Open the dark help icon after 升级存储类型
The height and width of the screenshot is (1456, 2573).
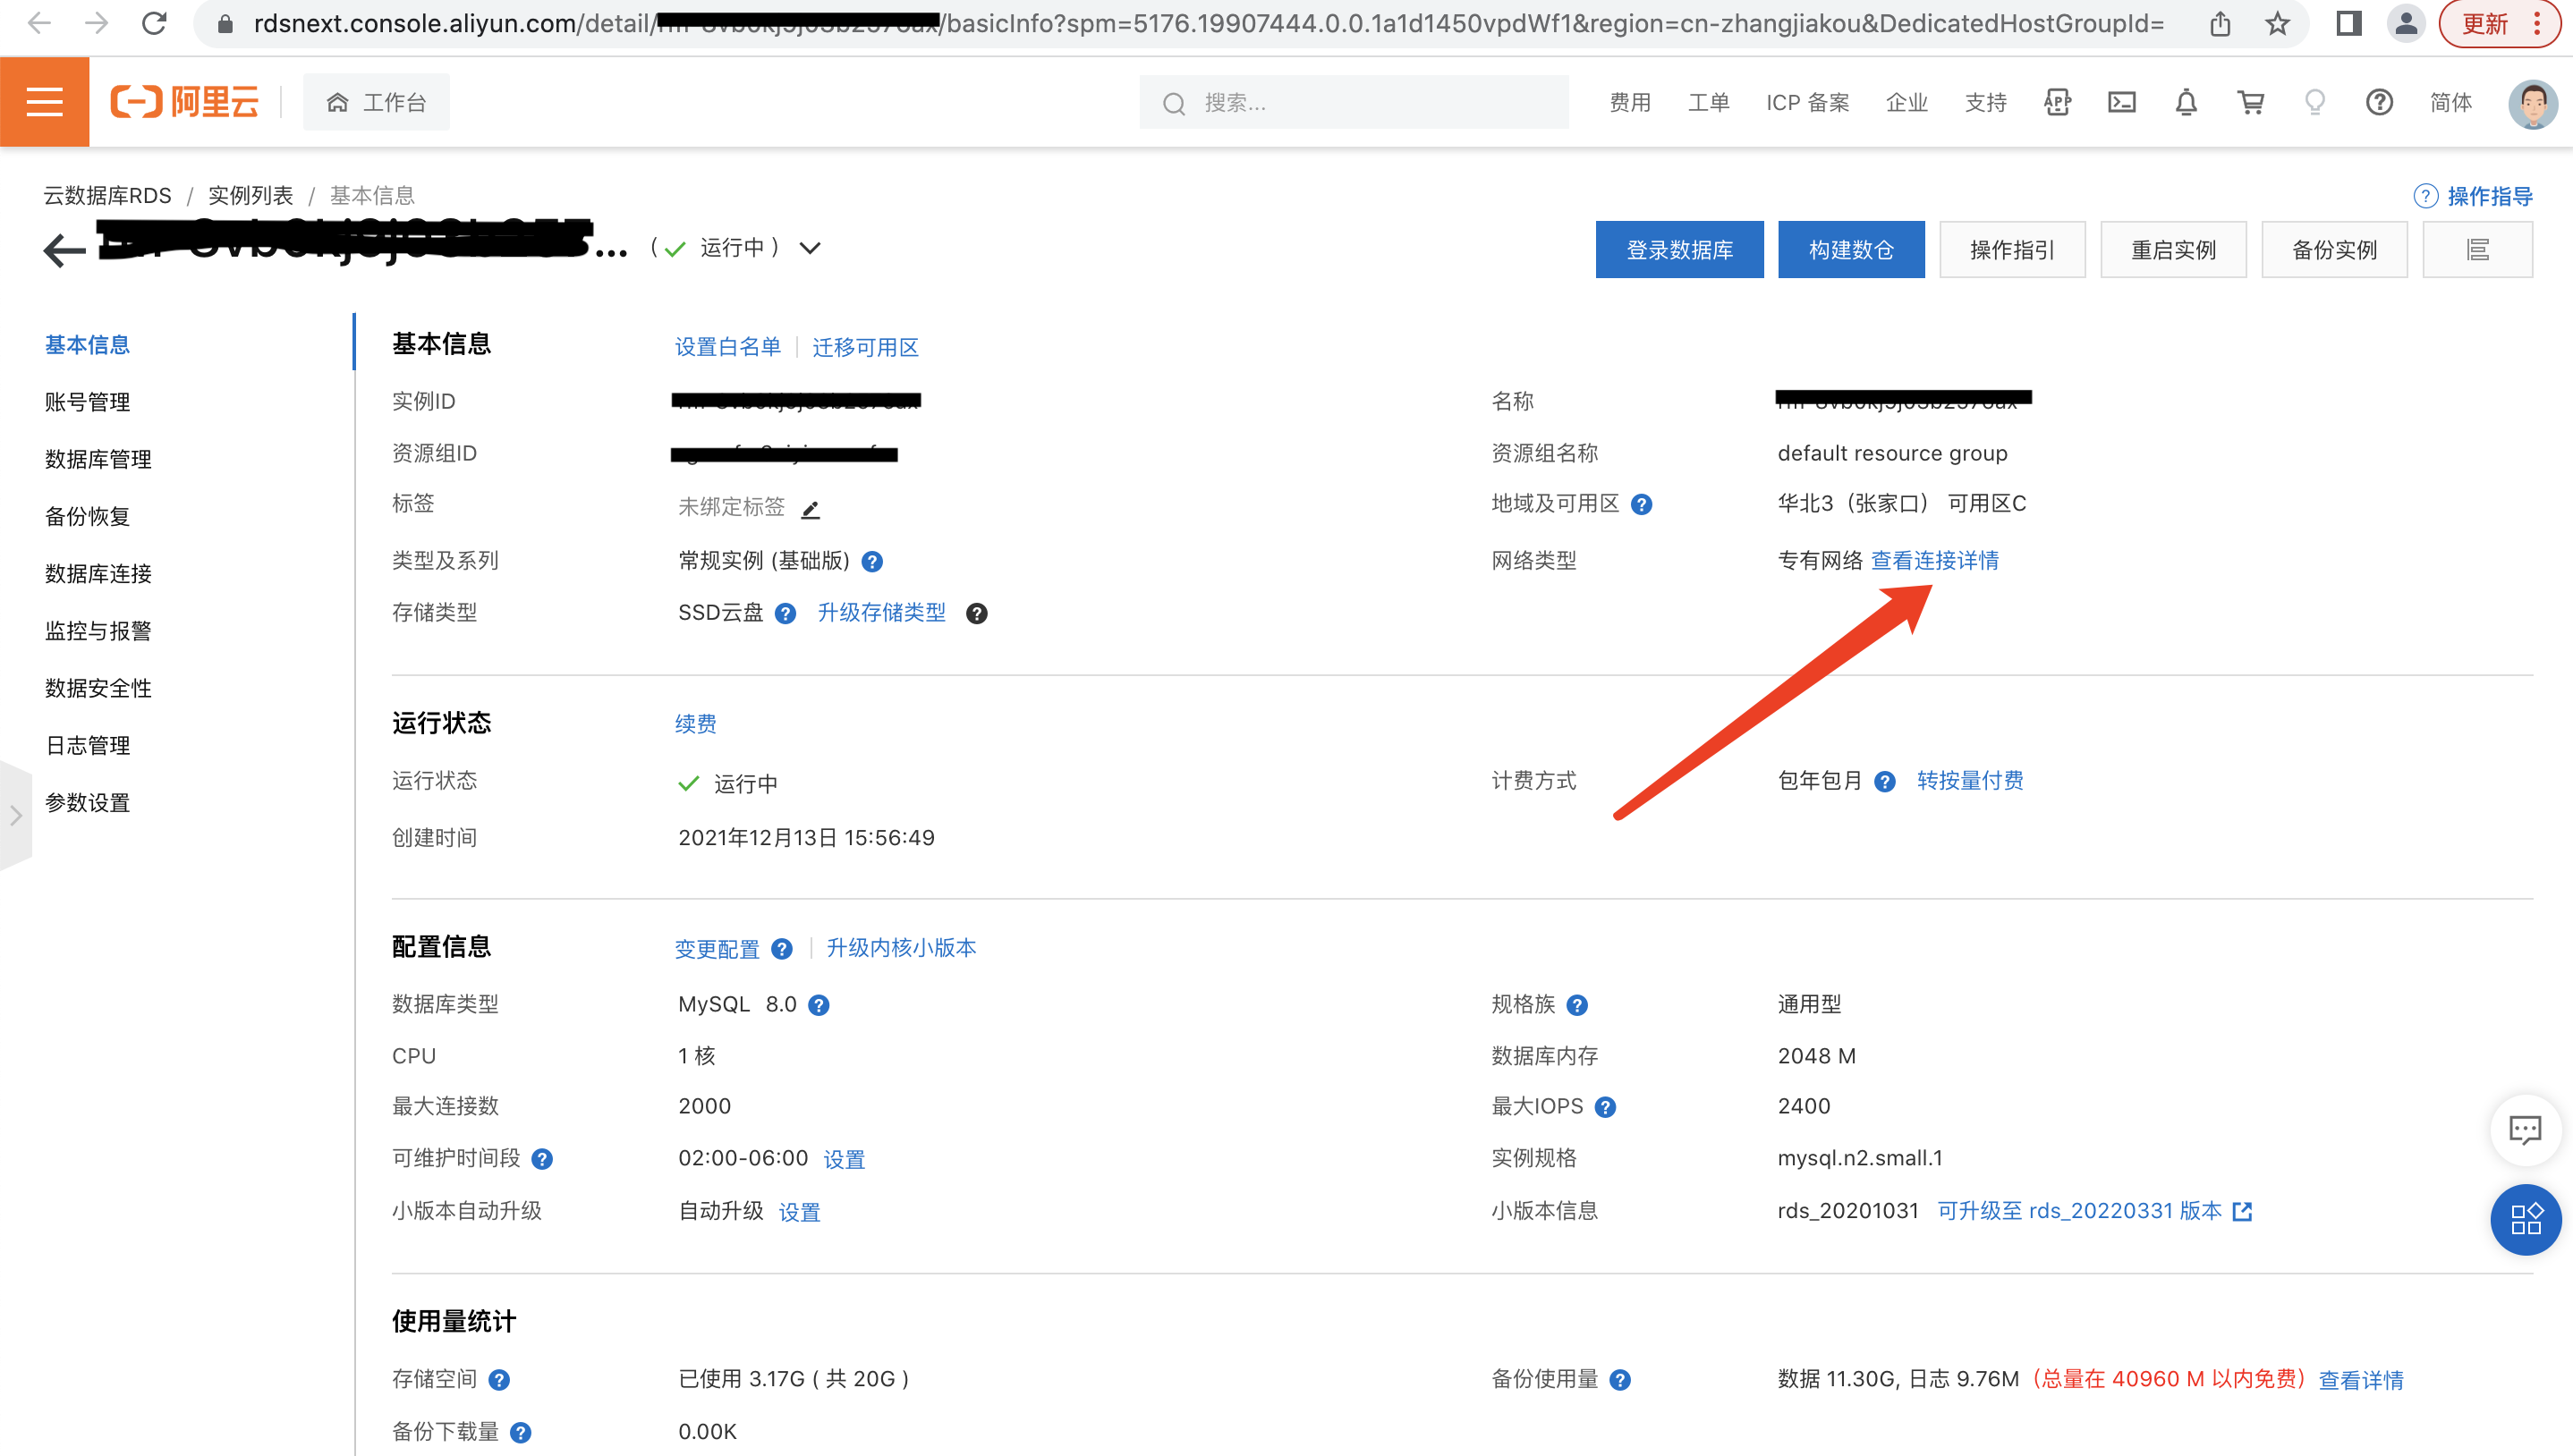[976, 614]
